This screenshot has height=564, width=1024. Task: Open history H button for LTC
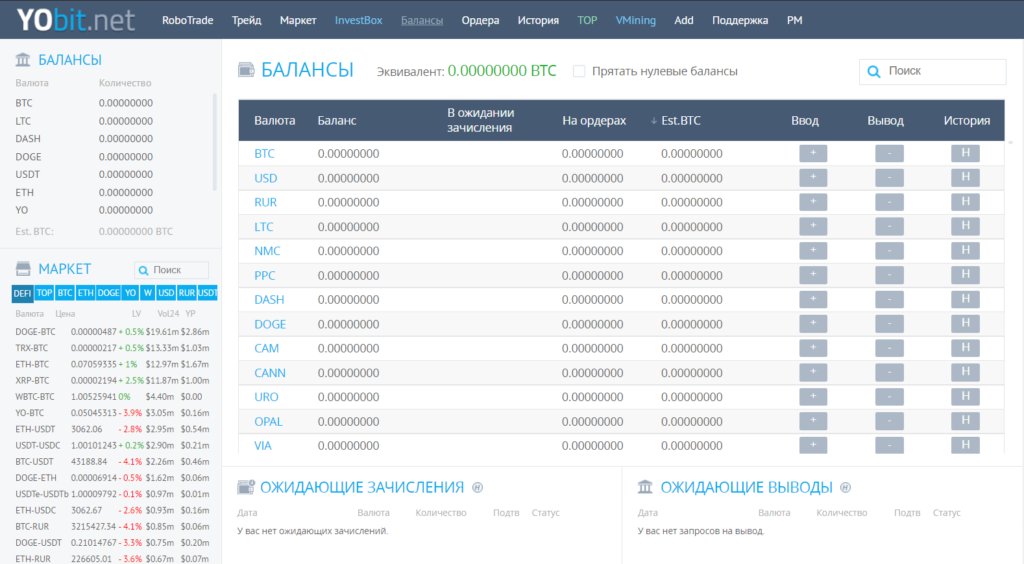[965, 227]
